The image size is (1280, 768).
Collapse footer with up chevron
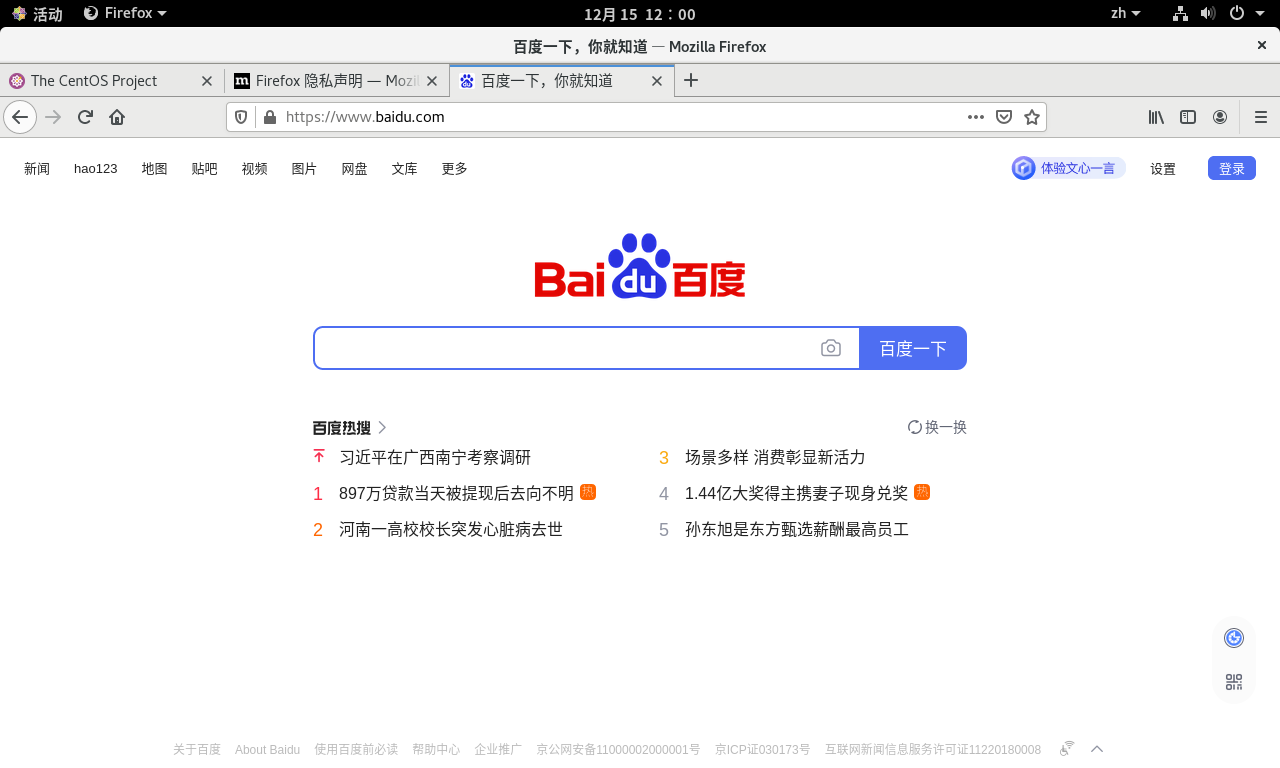(1097, 749)
